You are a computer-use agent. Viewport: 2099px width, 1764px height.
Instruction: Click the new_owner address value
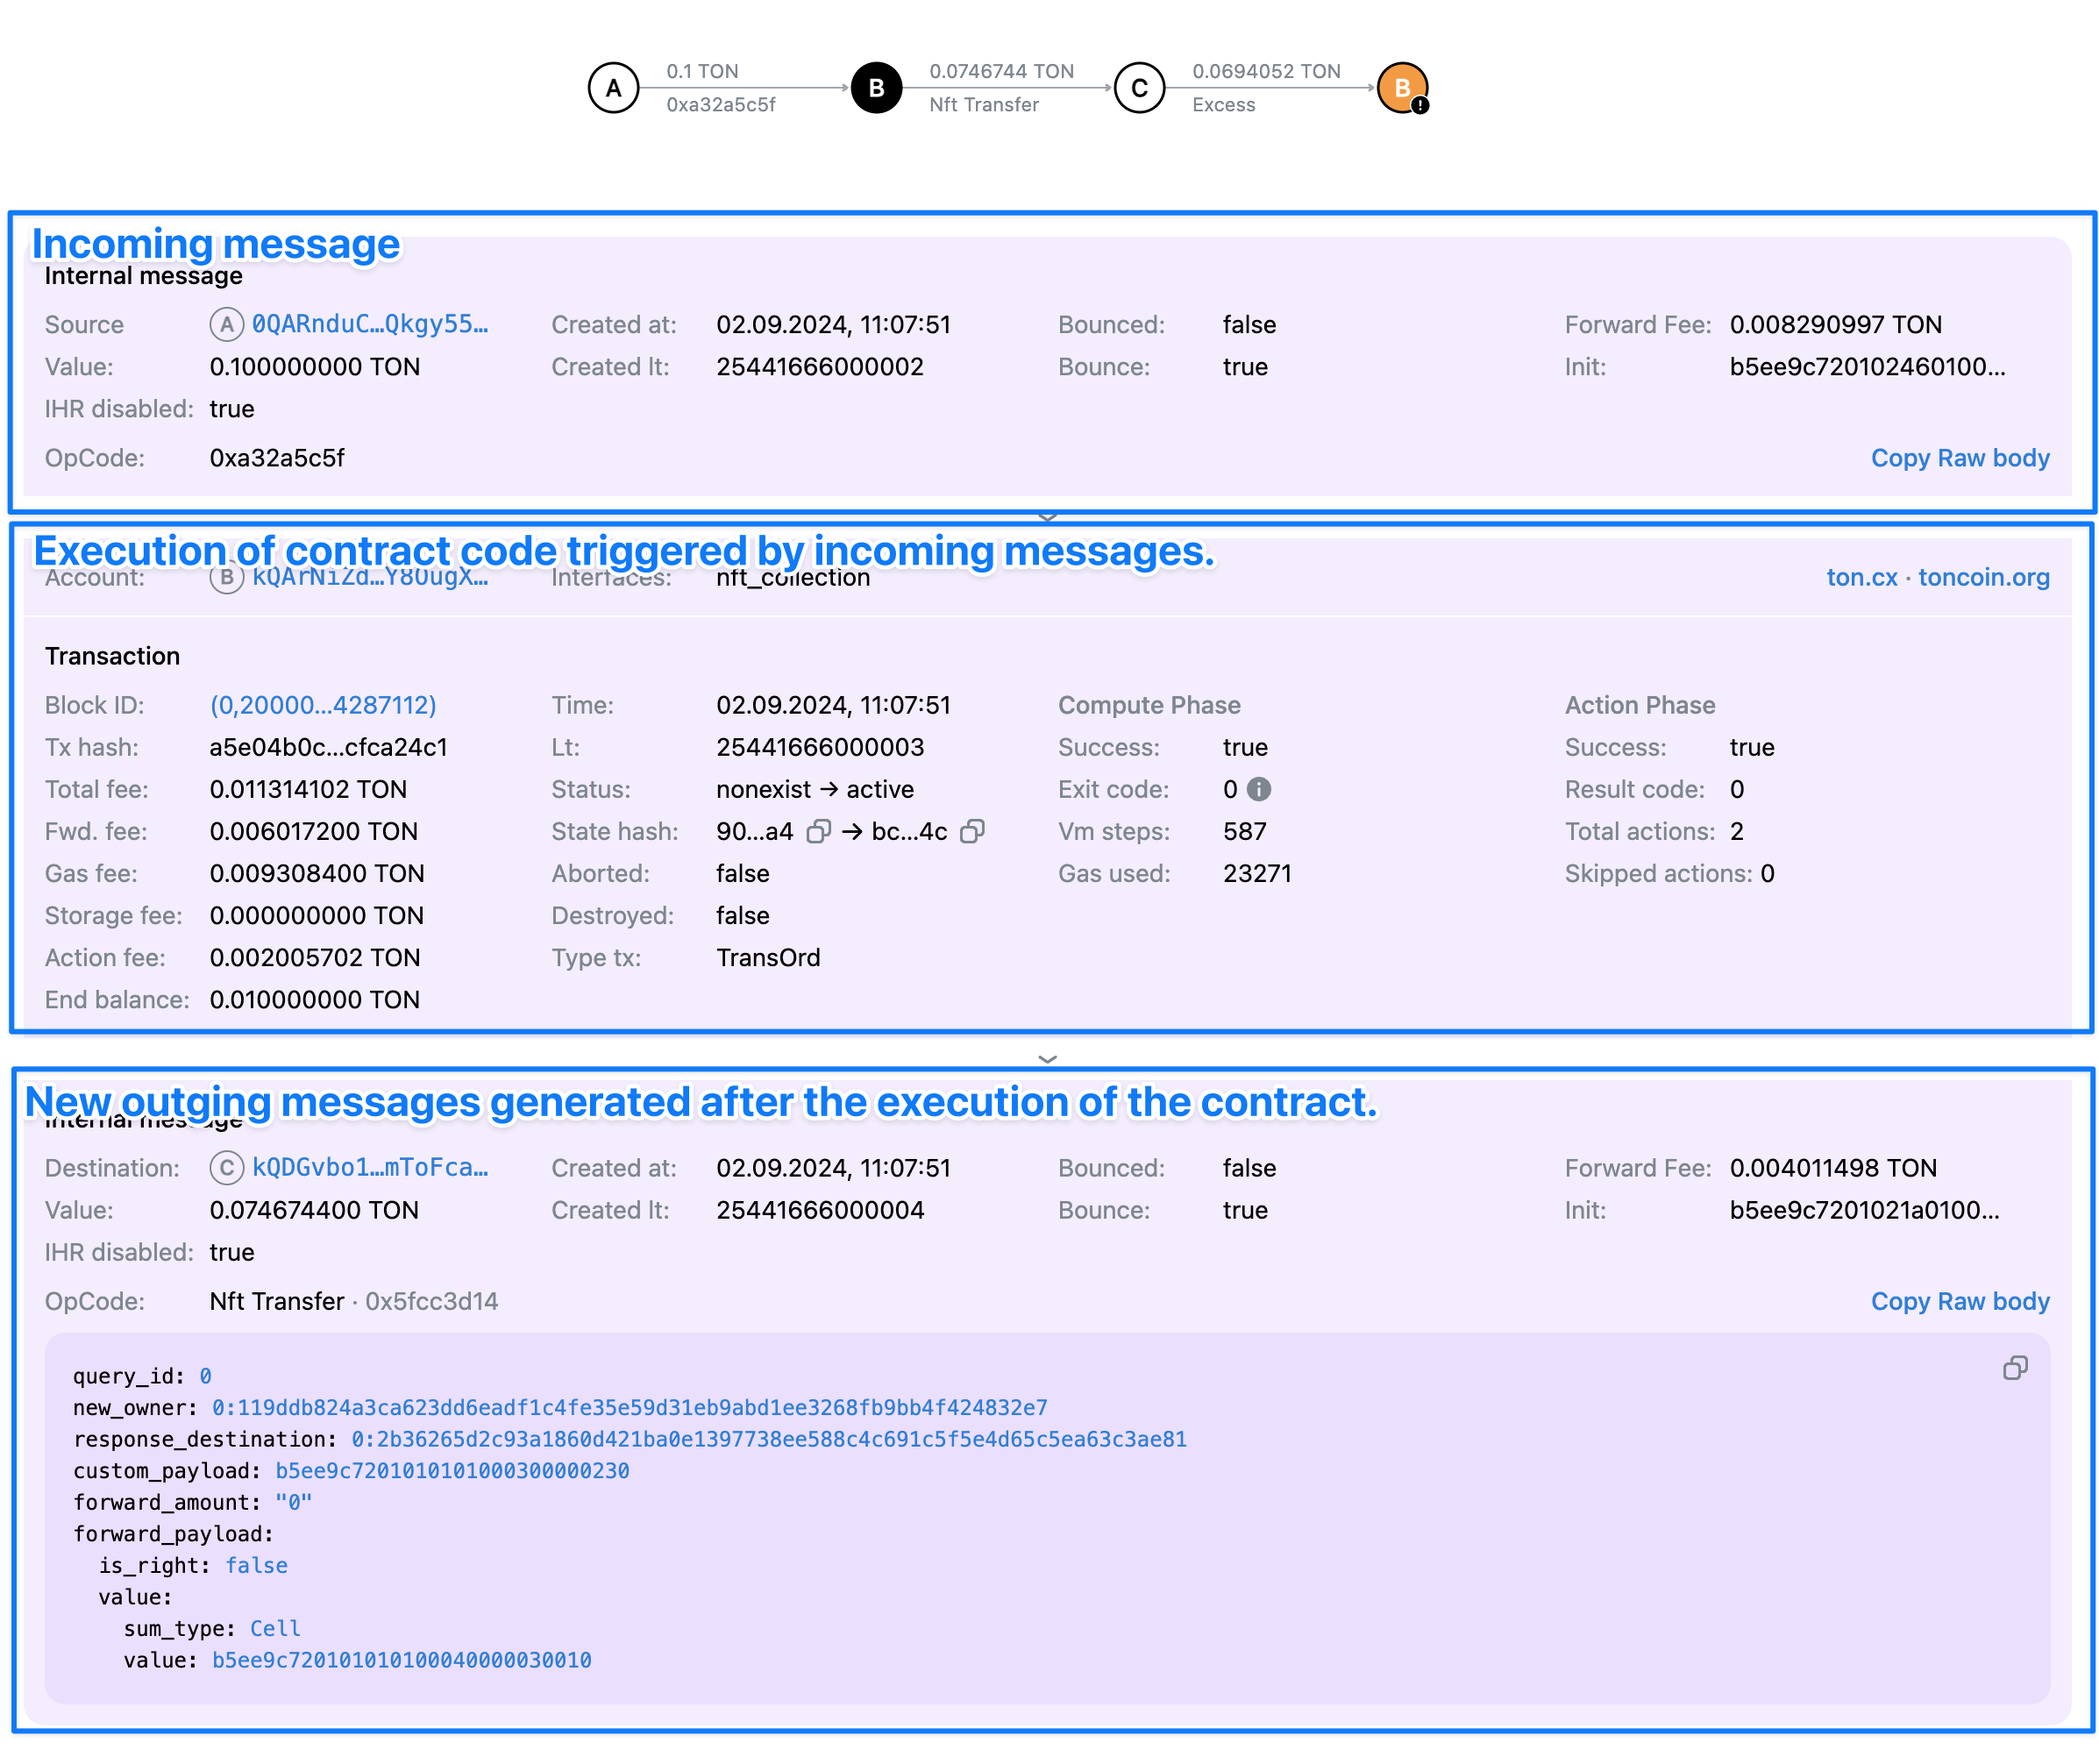(629, 1408)
